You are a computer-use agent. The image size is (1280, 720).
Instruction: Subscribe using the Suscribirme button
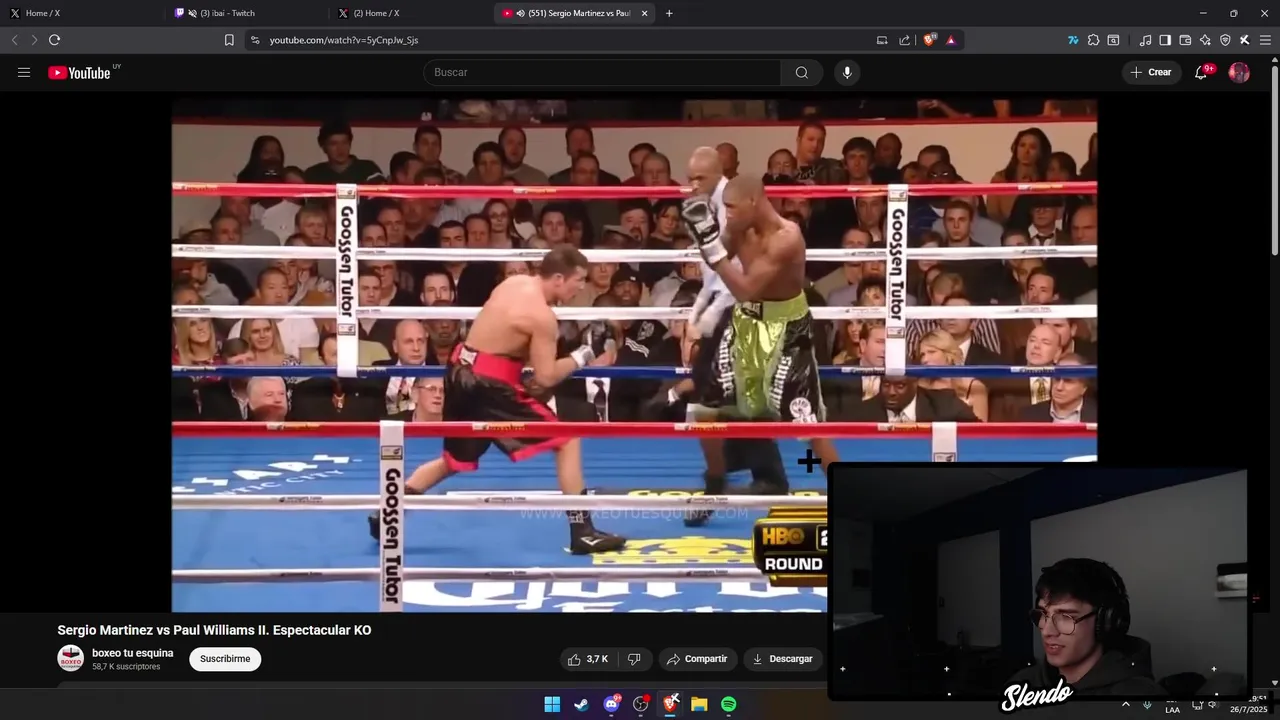coord(225,659)
